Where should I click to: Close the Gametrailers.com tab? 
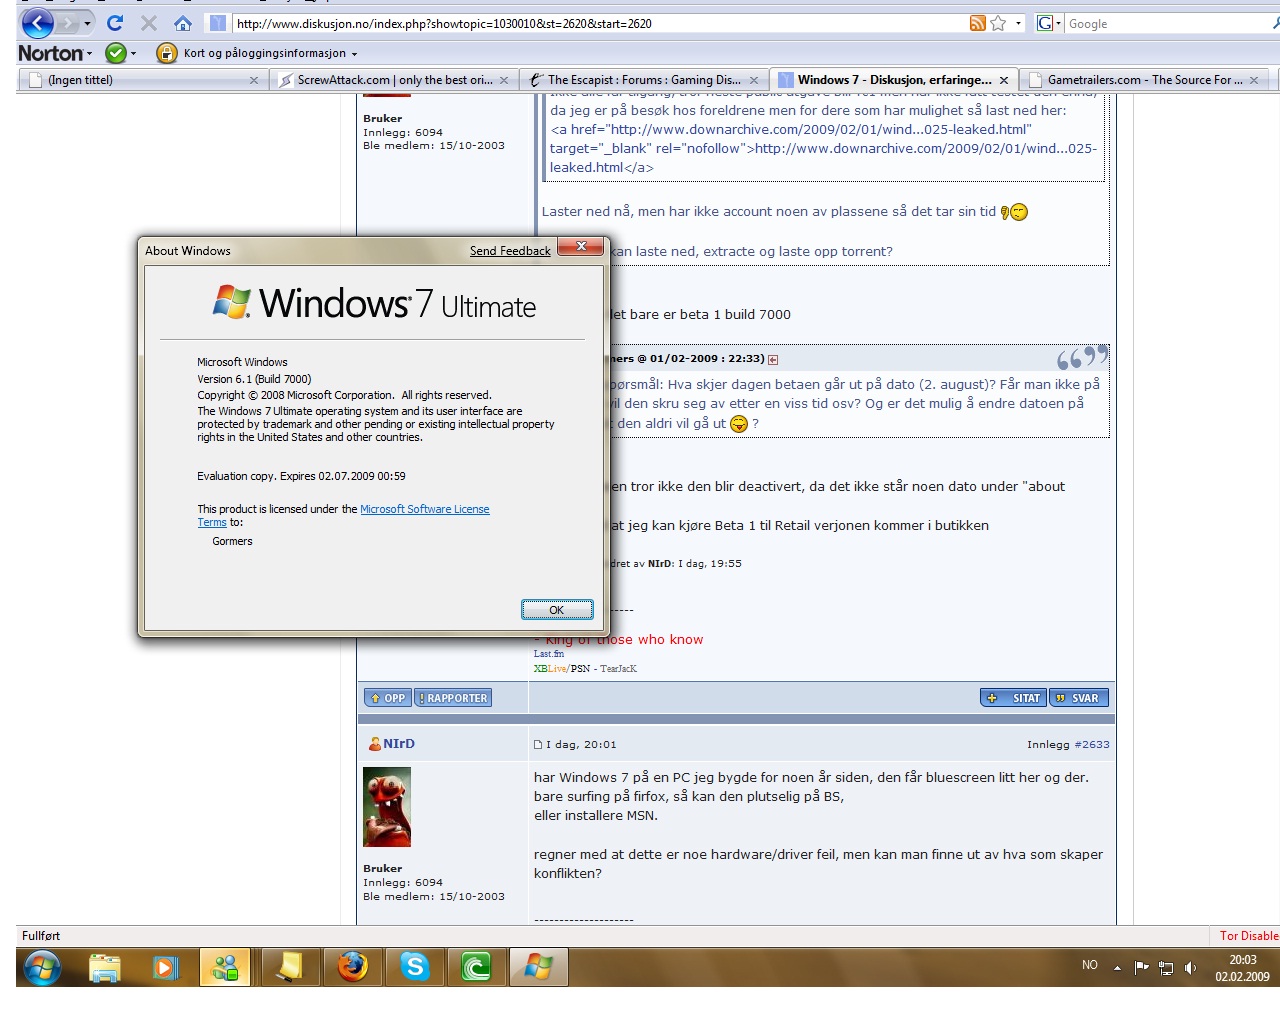click(x=1254, y=80)
